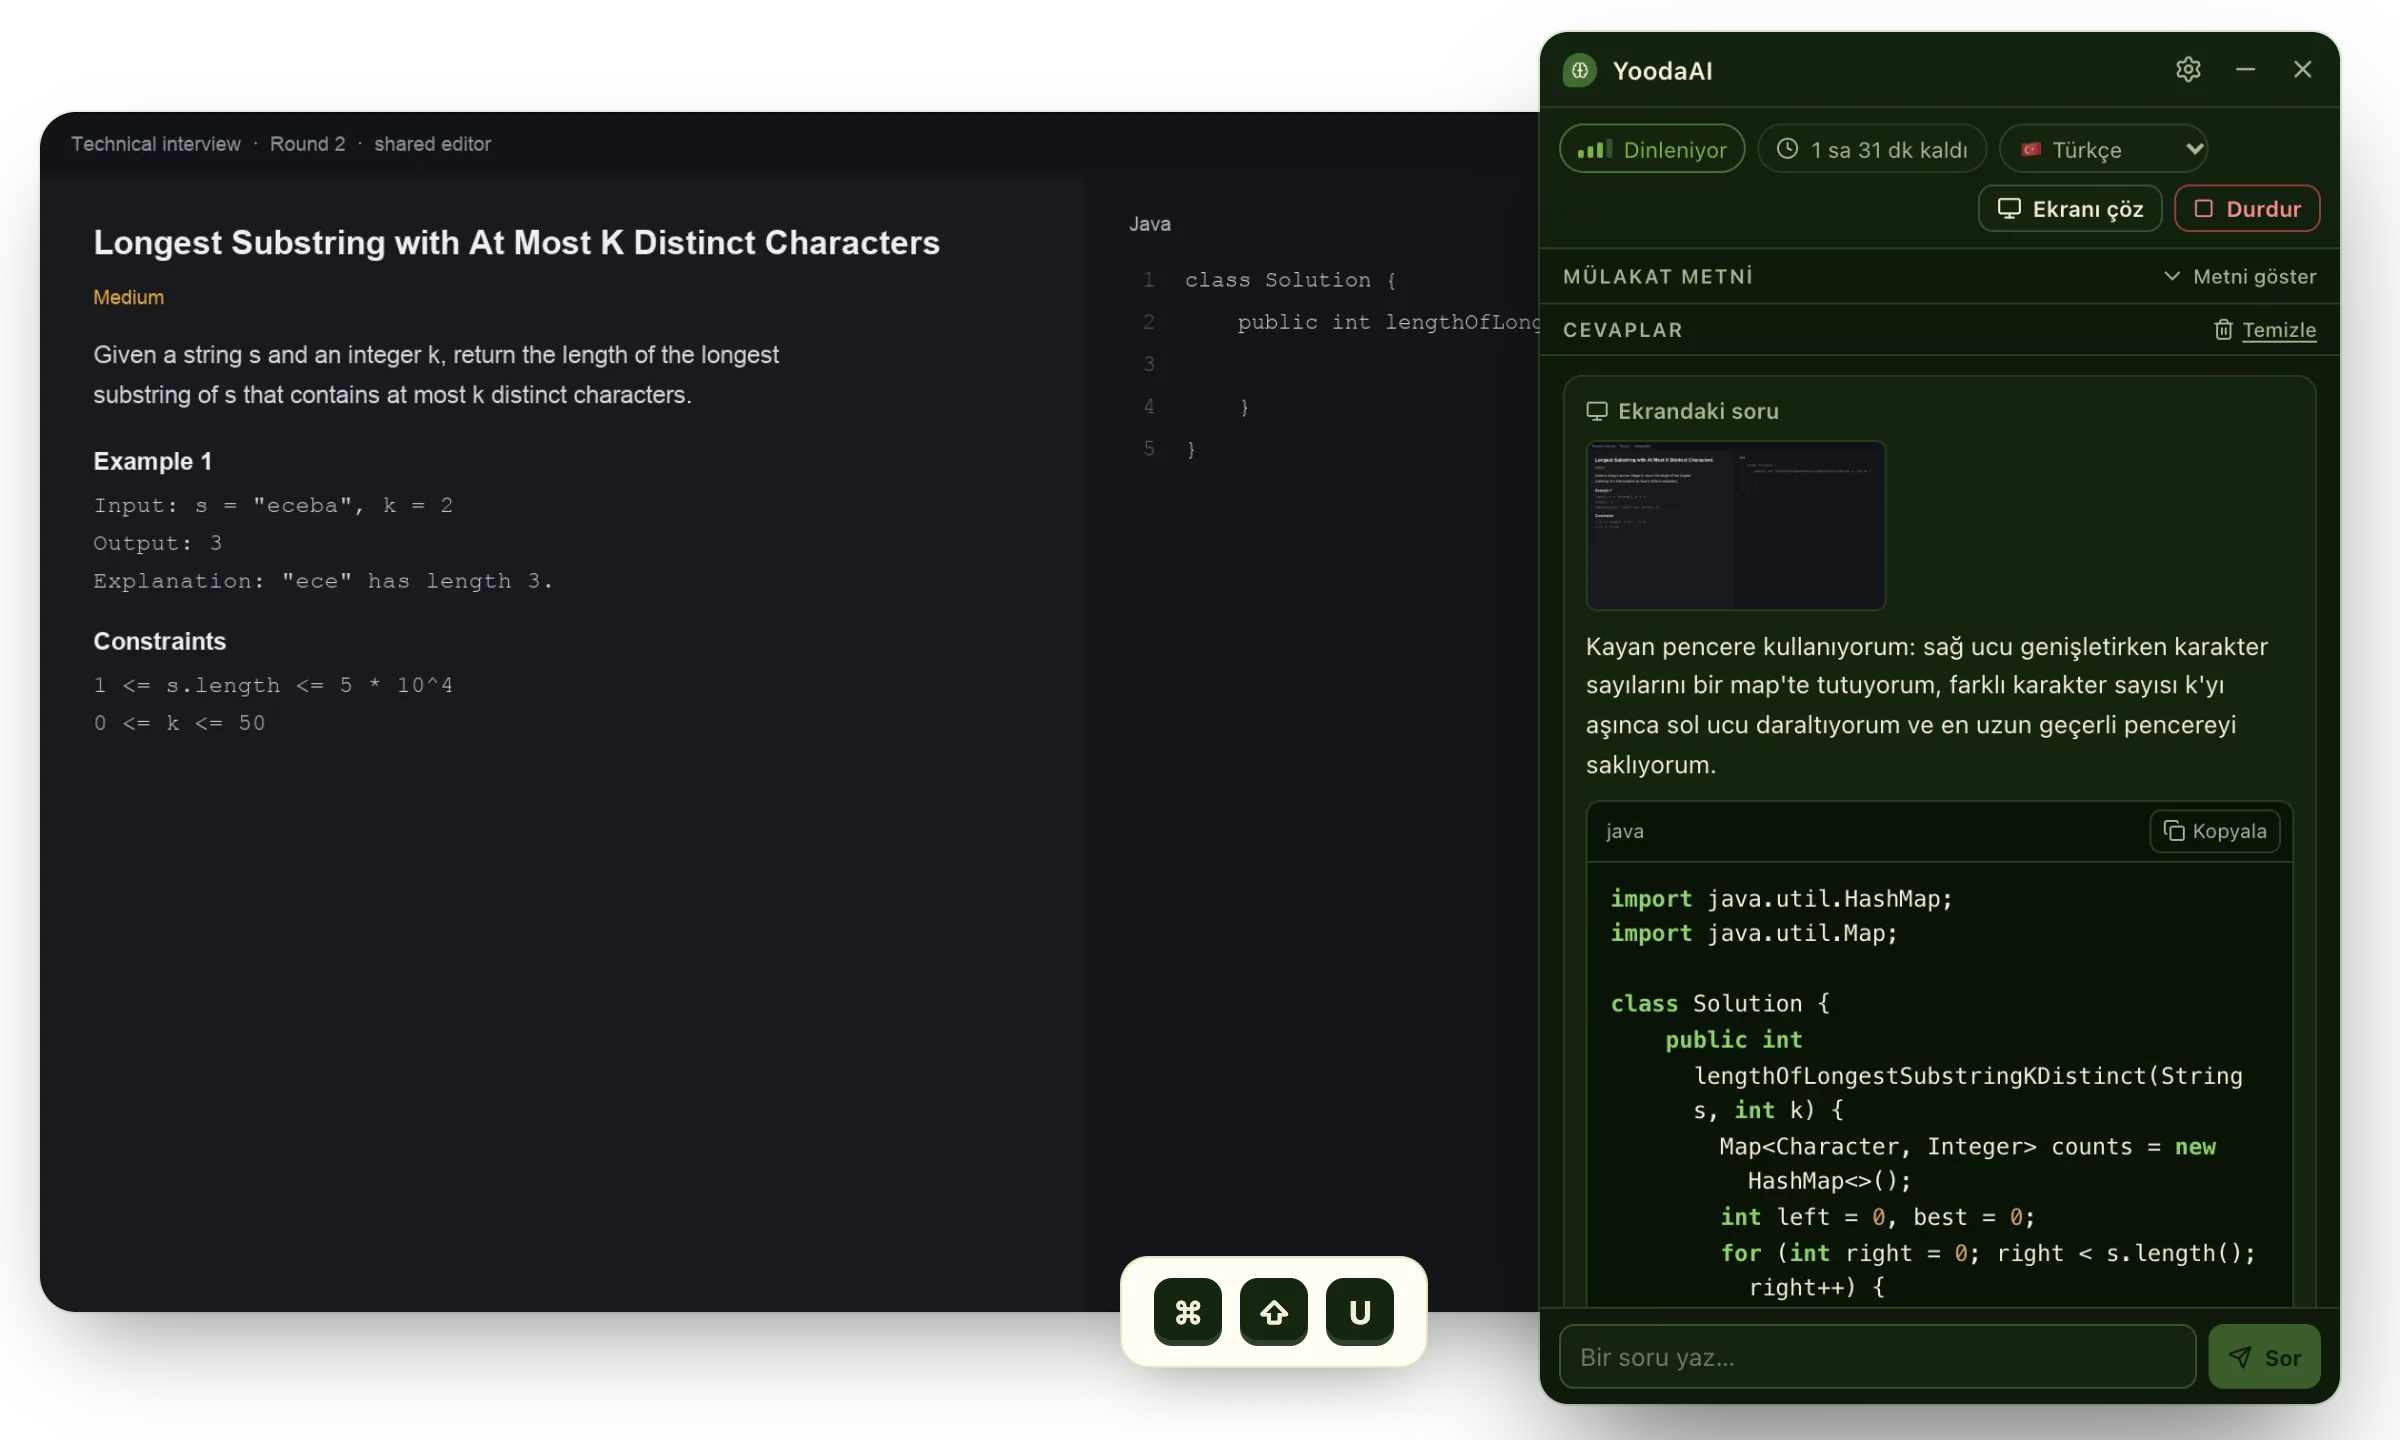This screenshot has width=2400, height=1440.
Task: Open the Ekrandaki soru screenshot thumbnail
Action: click(1736, 525)
